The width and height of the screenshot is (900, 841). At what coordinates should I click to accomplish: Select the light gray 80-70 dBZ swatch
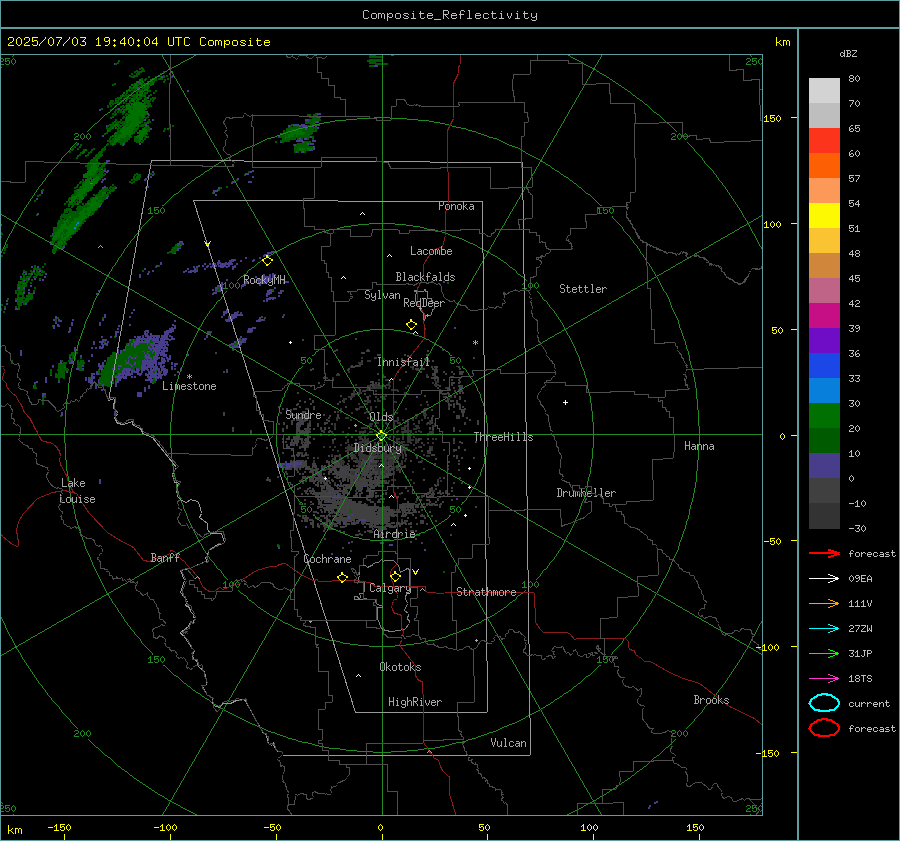[x=824, y=91]
